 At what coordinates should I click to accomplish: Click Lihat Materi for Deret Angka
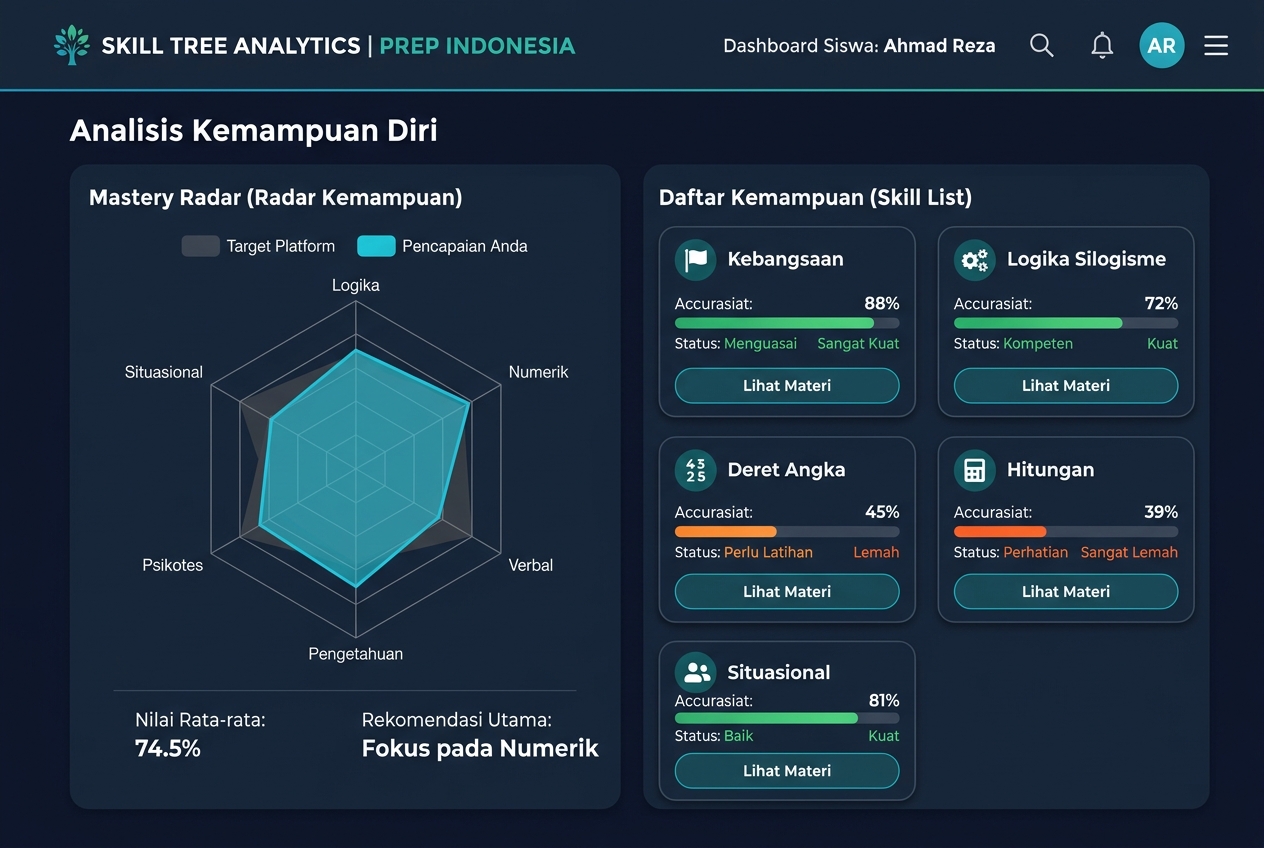click(x=787, y=591)
